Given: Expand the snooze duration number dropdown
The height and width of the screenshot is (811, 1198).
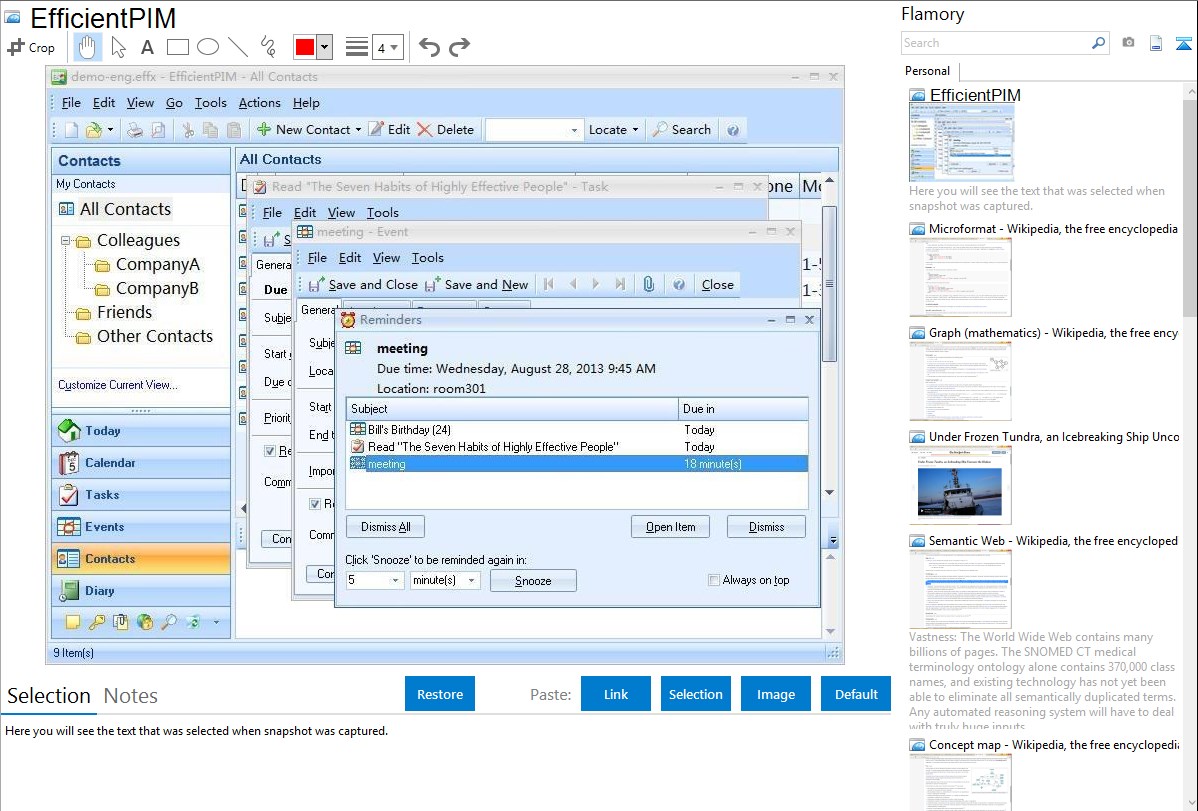Looking at the screenshot, I should pos(394,580).
